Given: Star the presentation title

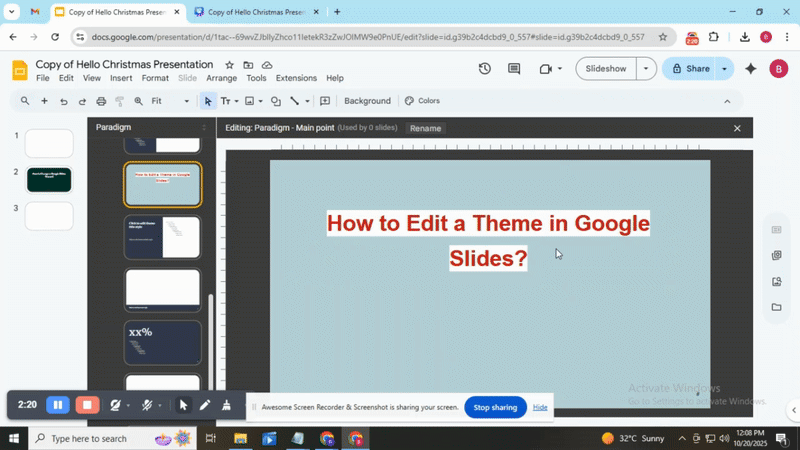Looking at the screenshot, I should [x=230, y=64].
